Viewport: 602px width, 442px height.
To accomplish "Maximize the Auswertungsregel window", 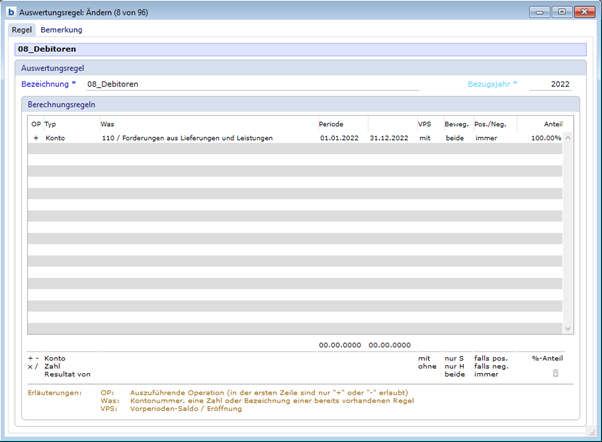I will click(x=561, y=12).
